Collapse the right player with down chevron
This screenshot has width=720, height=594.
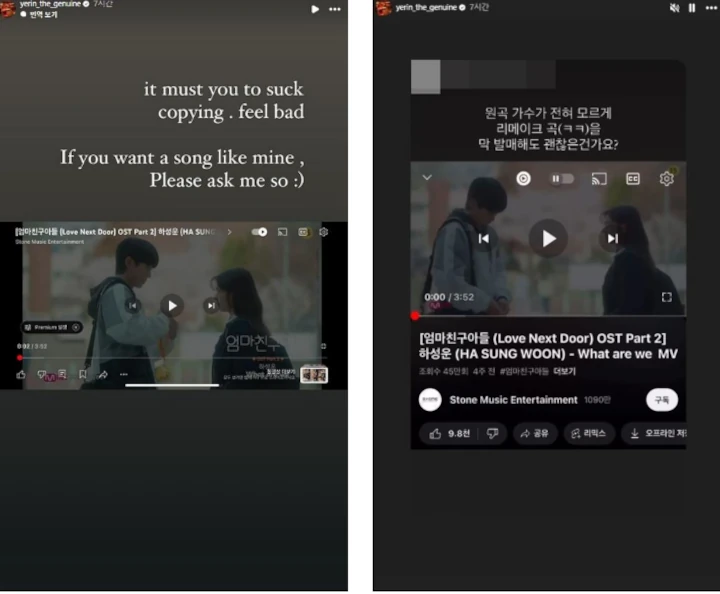[x=427, y=178]
